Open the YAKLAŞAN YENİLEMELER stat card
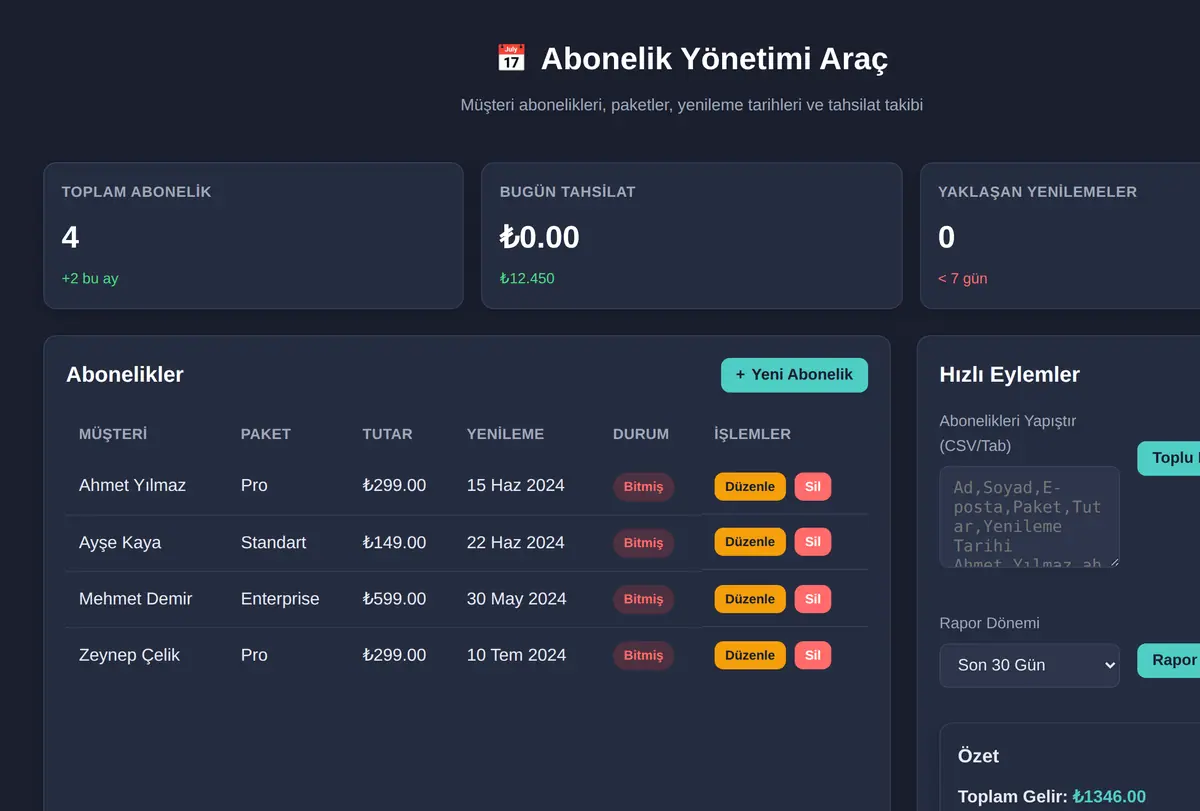 pyautogui.click(x=1060, y=236)
